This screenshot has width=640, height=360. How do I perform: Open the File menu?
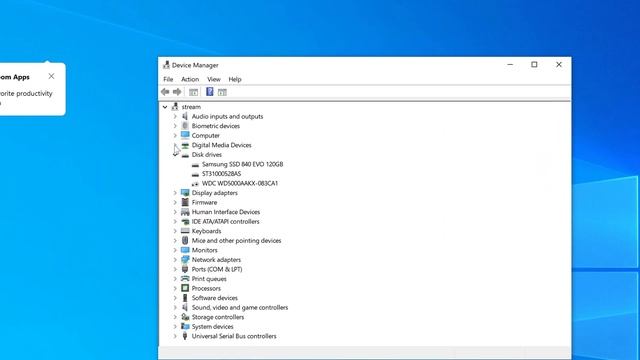tap(168, 79)
